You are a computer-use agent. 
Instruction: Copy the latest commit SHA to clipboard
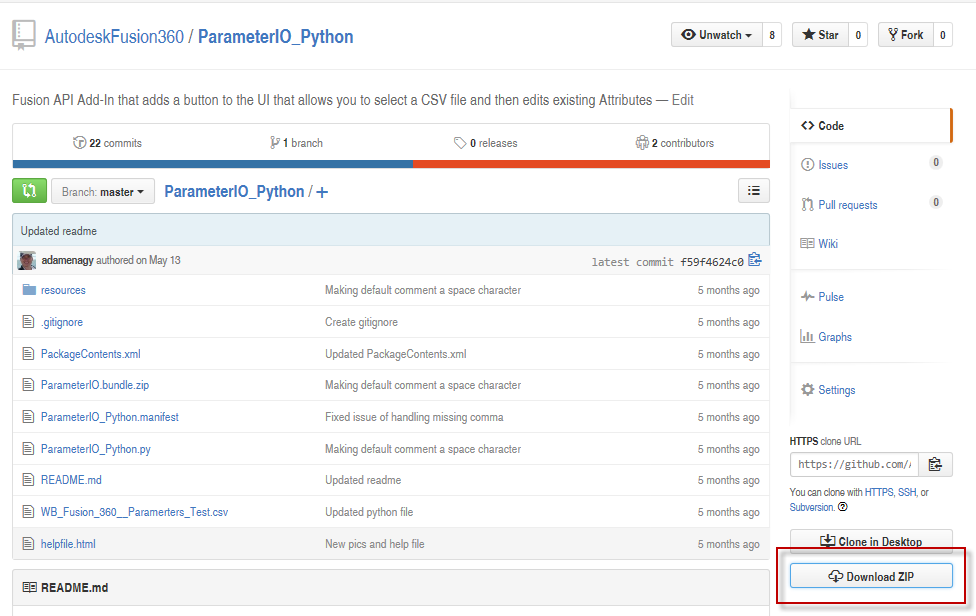(x=755, y=261)
